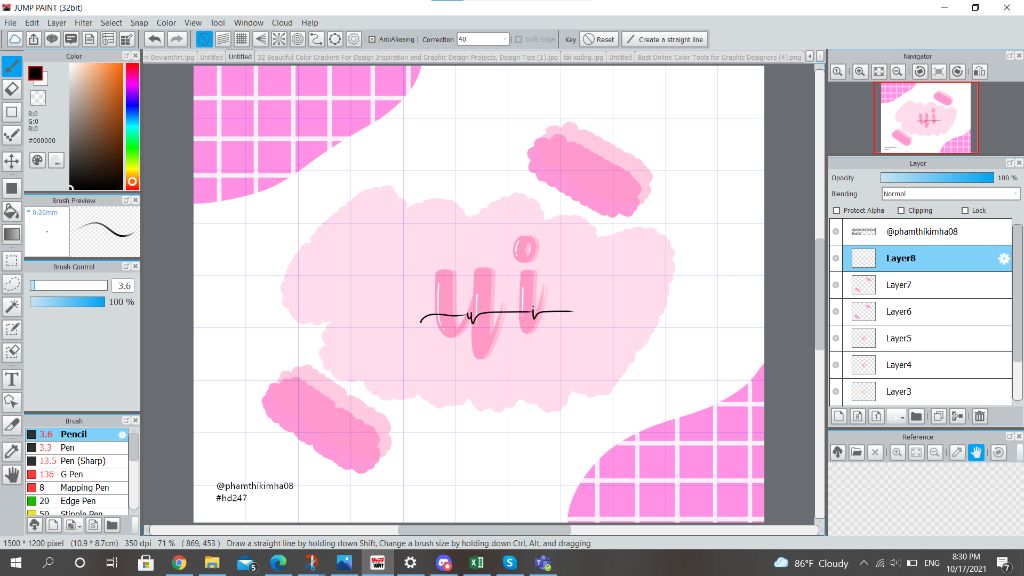Select the G Pen brush
Viewport: 1024px width, 576px height.
click(77, 474)
